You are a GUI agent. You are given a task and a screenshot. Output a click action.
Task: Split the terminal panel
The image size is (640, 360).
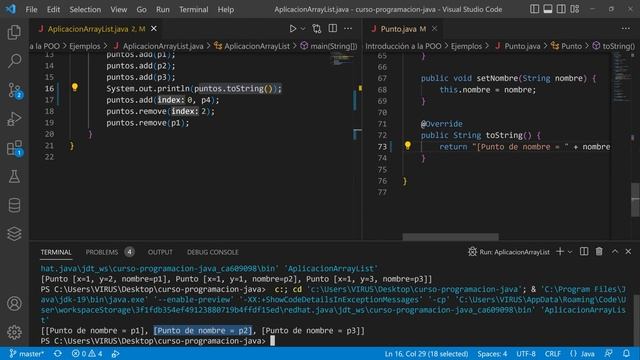(x=584, y=252)
